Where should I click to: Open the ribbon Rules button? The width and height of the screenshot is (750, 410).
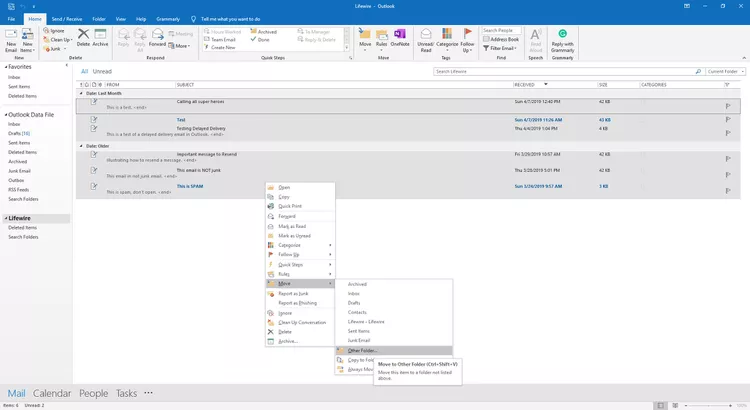tap(381, 40)
